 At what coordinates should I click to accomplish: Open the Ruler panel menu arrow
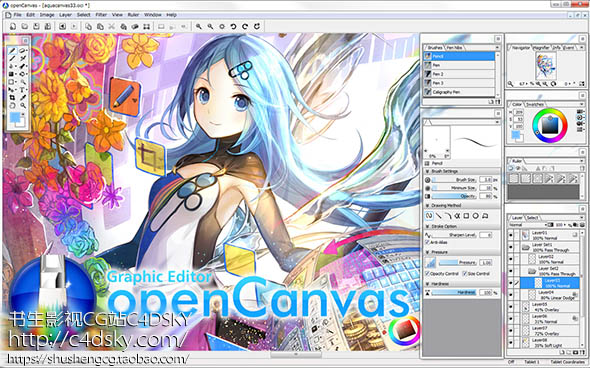point(582,161)
